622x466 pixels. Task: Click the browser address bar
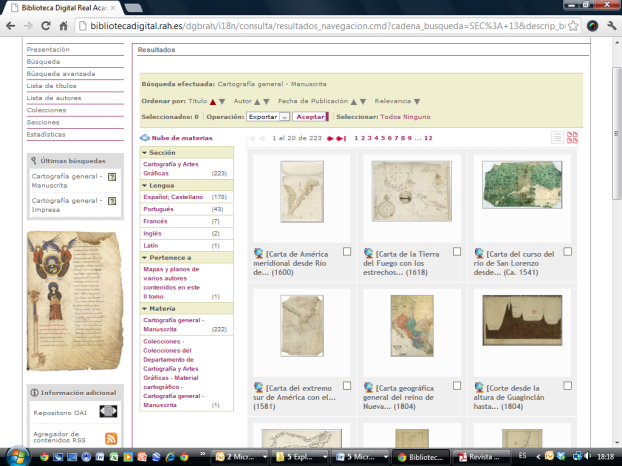click(327, 26)
